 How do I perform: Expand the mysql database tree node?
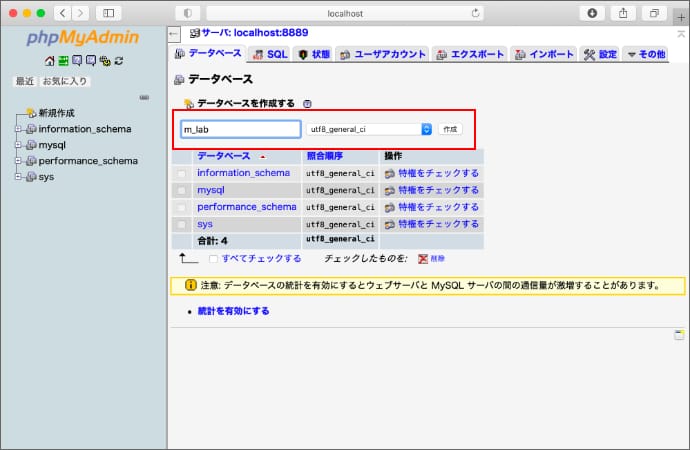tap(19, 145)
